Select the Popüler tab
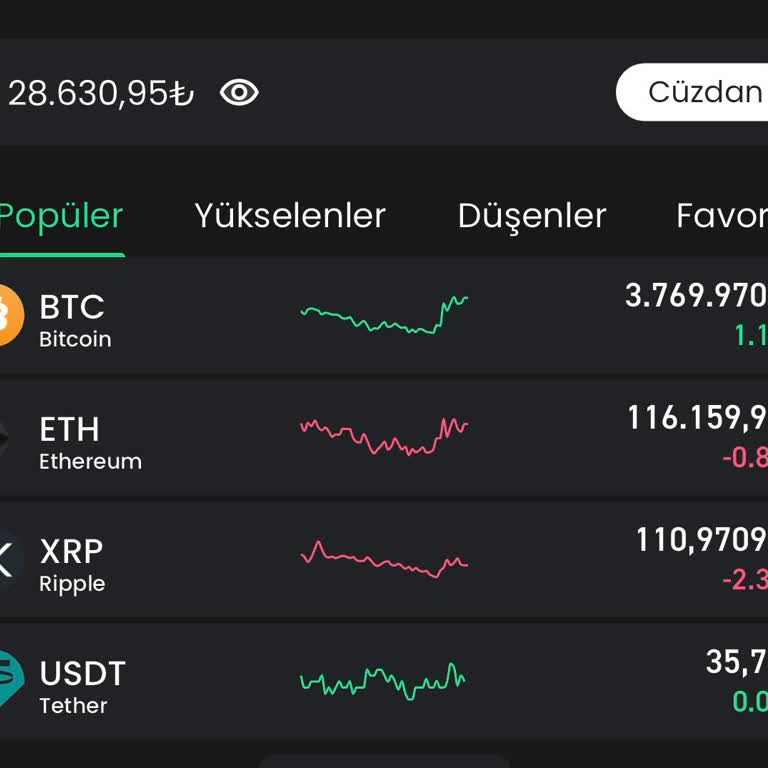 (x=62, y=216)
